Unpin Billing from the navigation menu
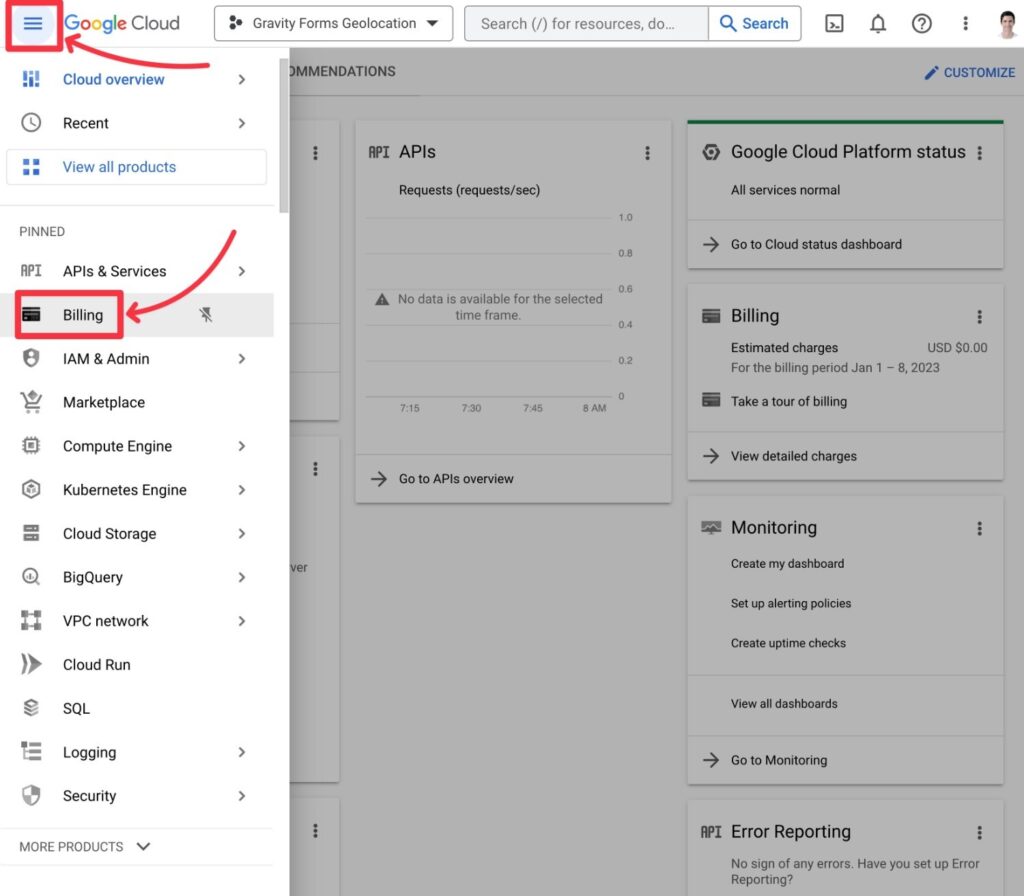 [x=205, y=314]
